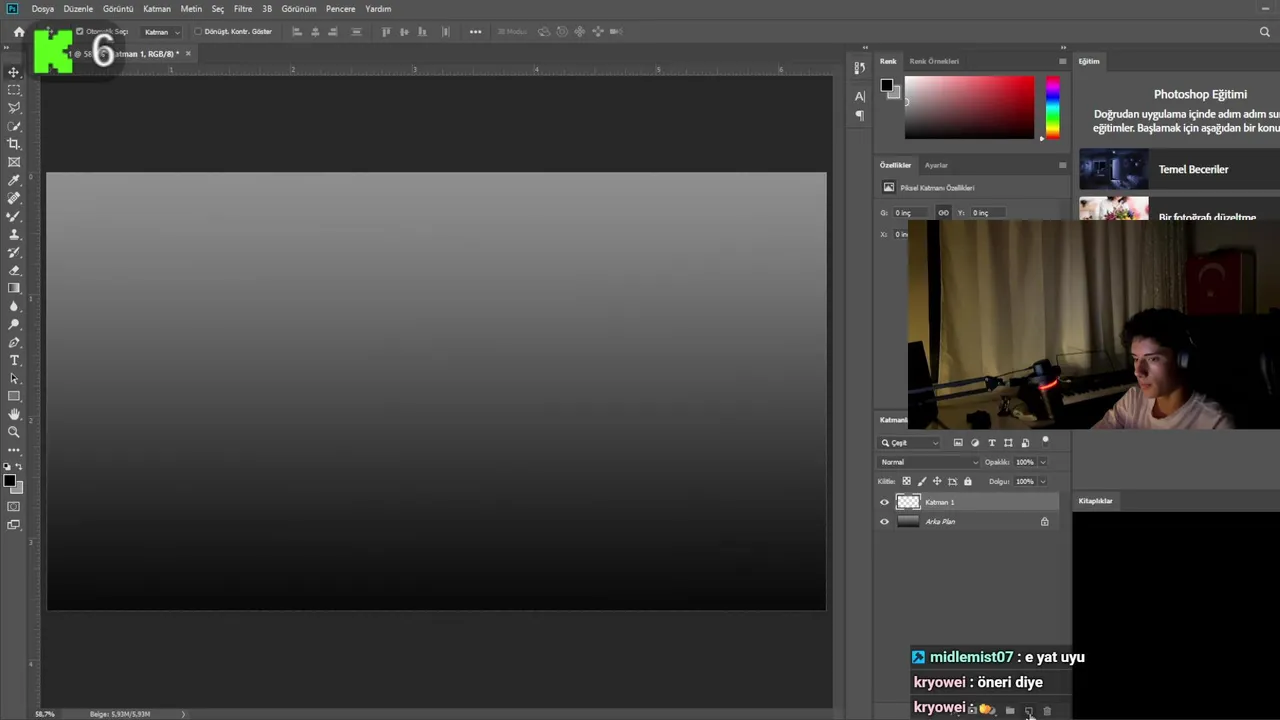The height and width of the screenshot is (720, 1280).
Task: Select the Healing Brush tool
Action: [14, 198]
